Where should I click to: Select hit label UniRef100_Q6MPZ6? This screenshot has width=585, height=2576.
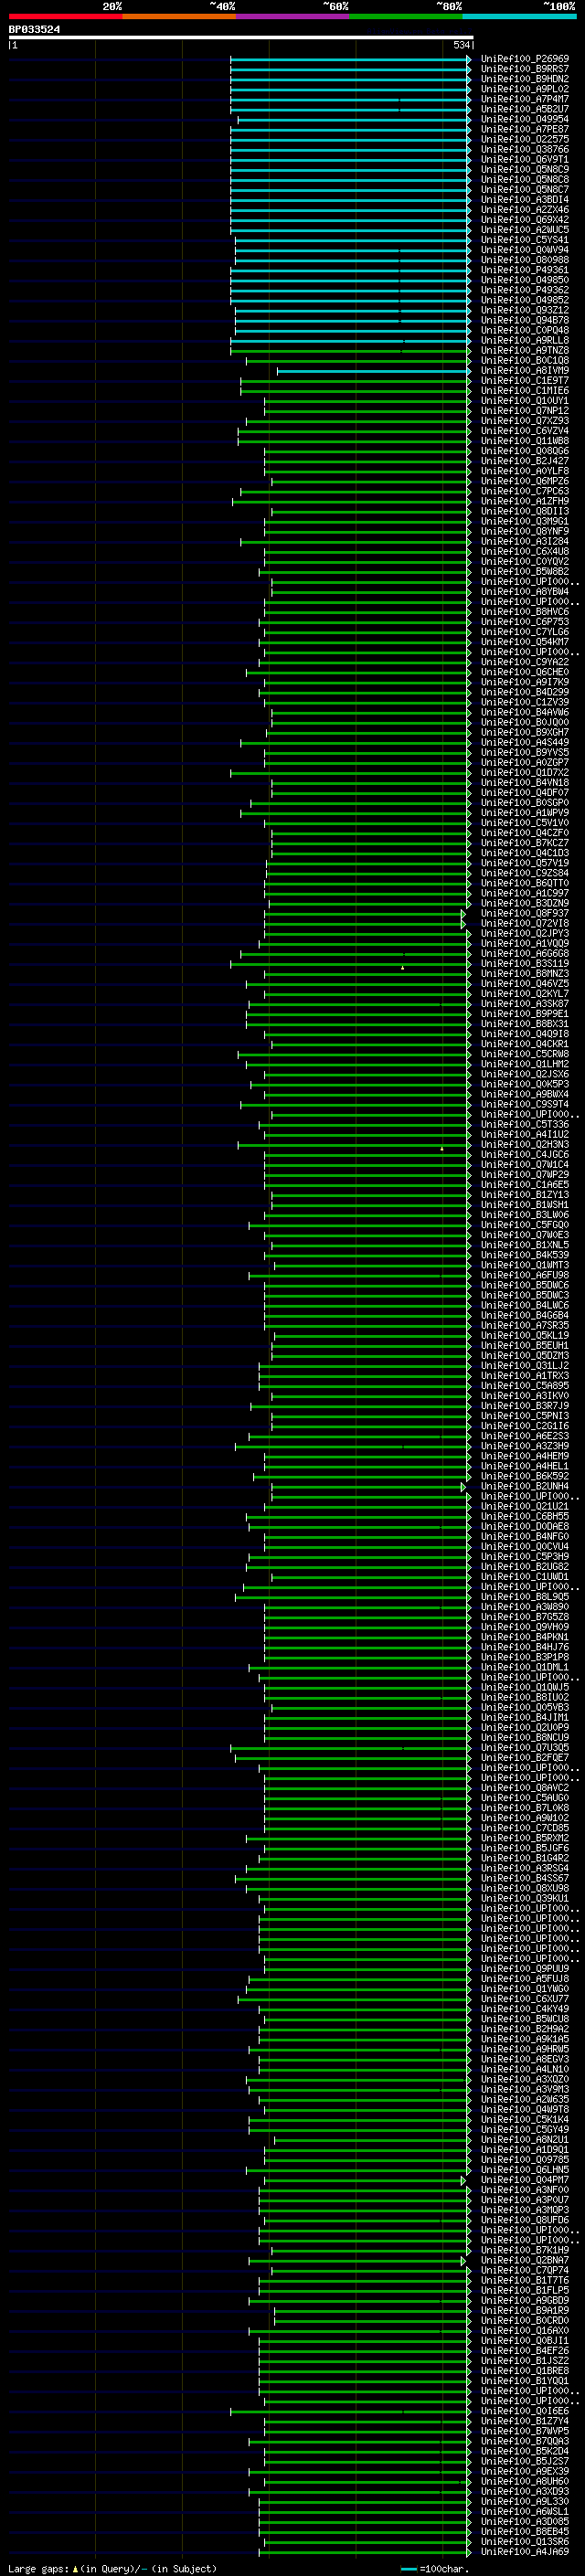pos(524,481)
